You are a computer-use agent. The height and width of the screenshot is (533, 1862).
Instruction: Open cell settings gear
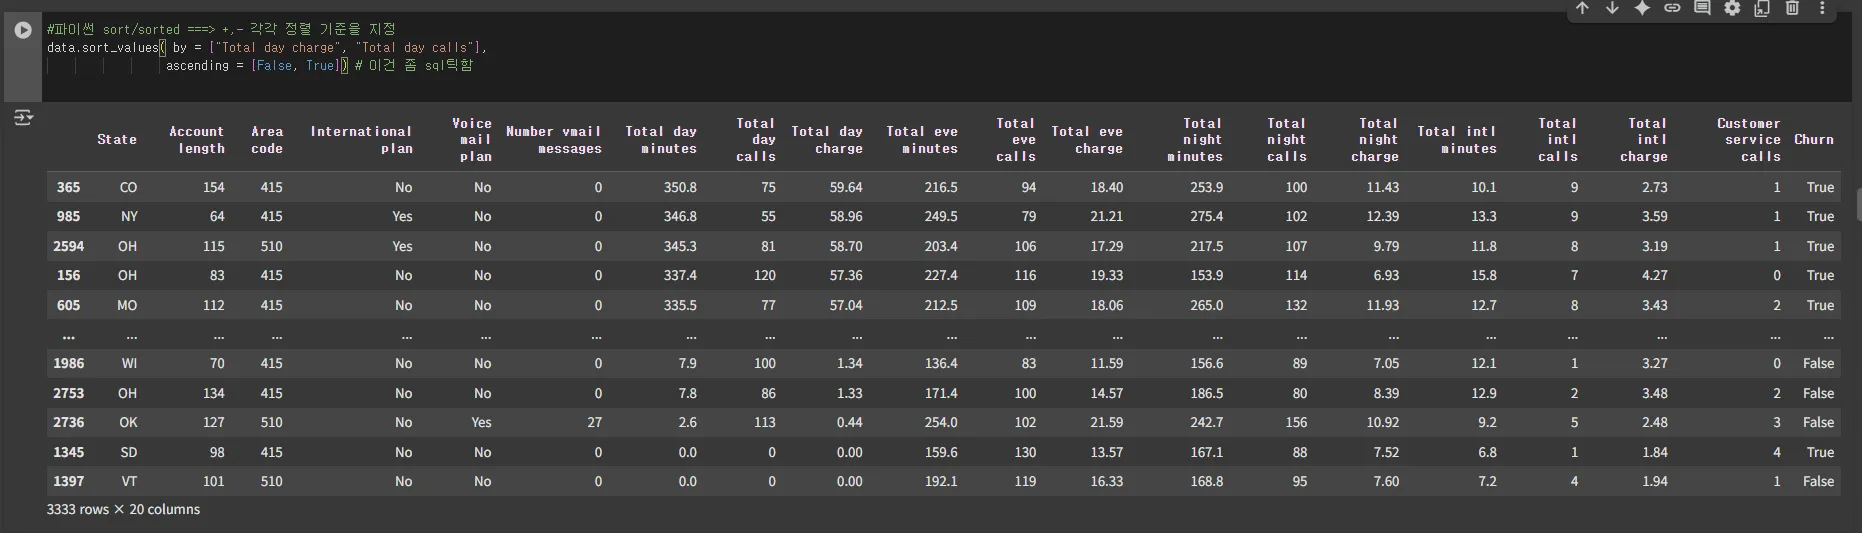tap(1732, 8)
